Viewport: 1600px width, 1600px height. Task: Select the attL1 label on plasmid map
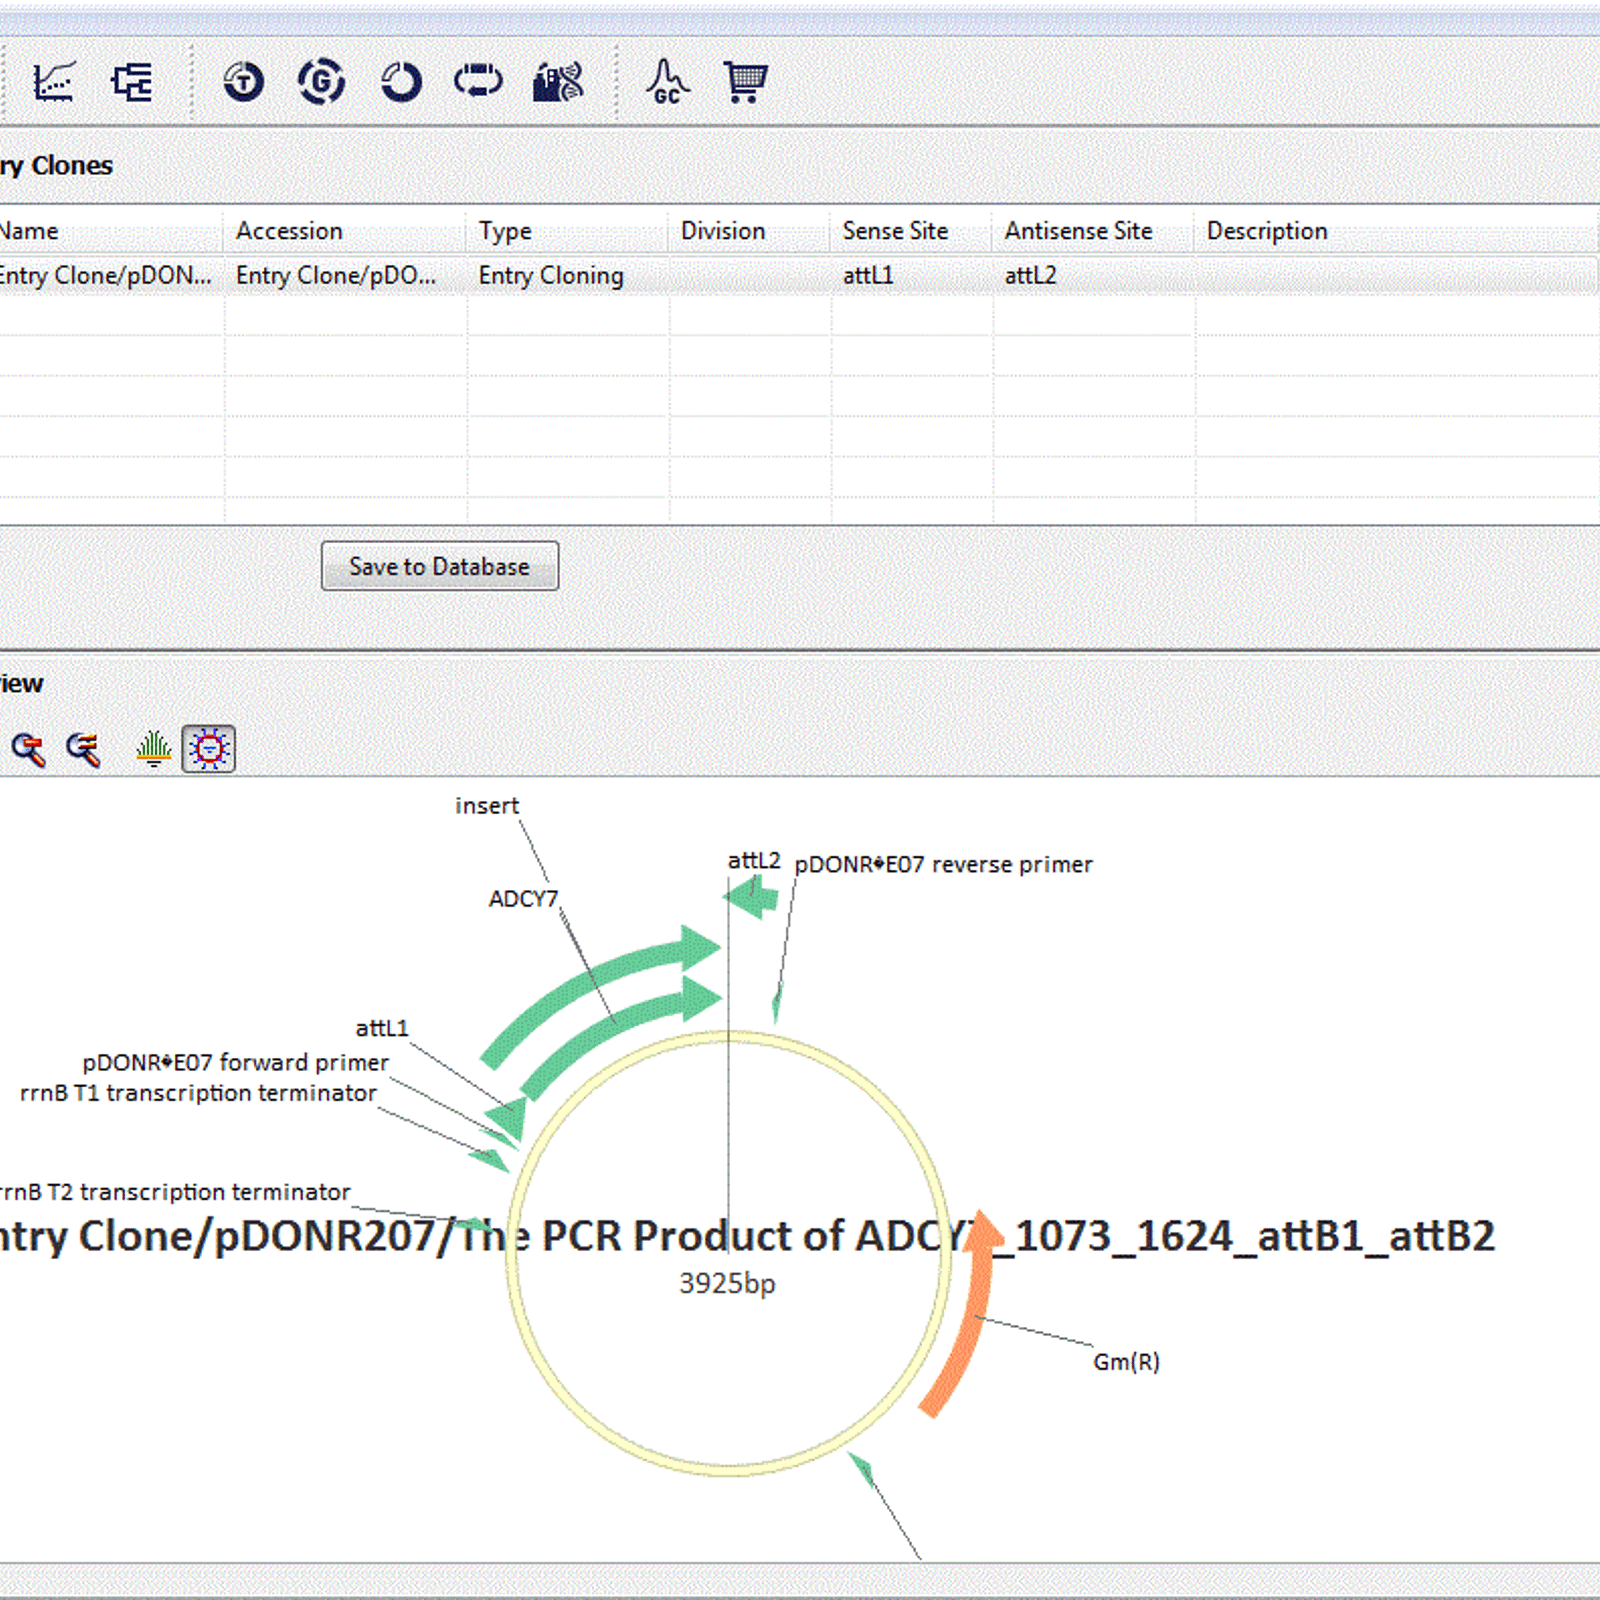[382, 1028]
